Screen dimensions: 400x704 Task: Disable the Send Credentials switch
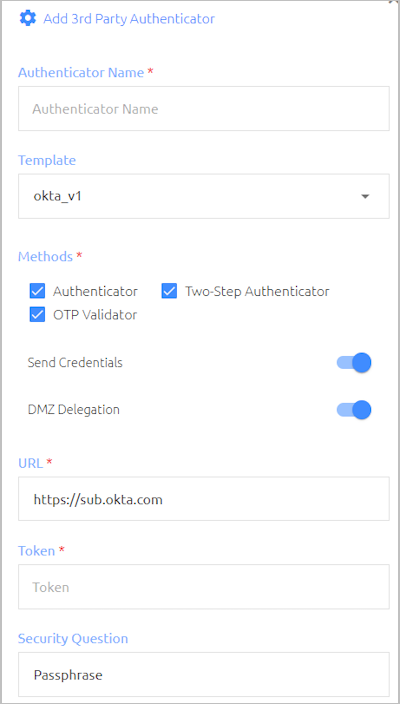354,363
